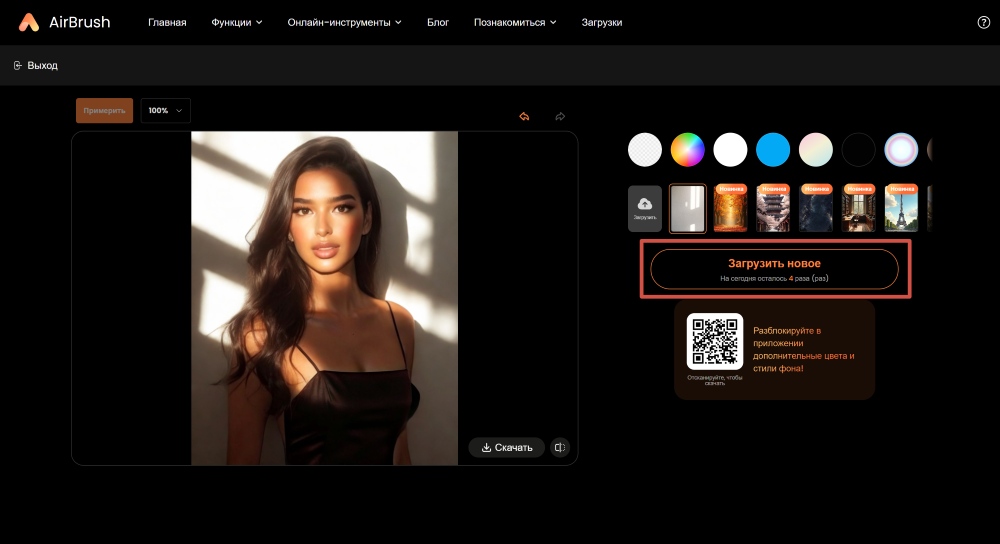Click the 'Отсканируйте, чтобы скачать' caption
Viewport: 1000px width, 544px height.
[715, 380]
